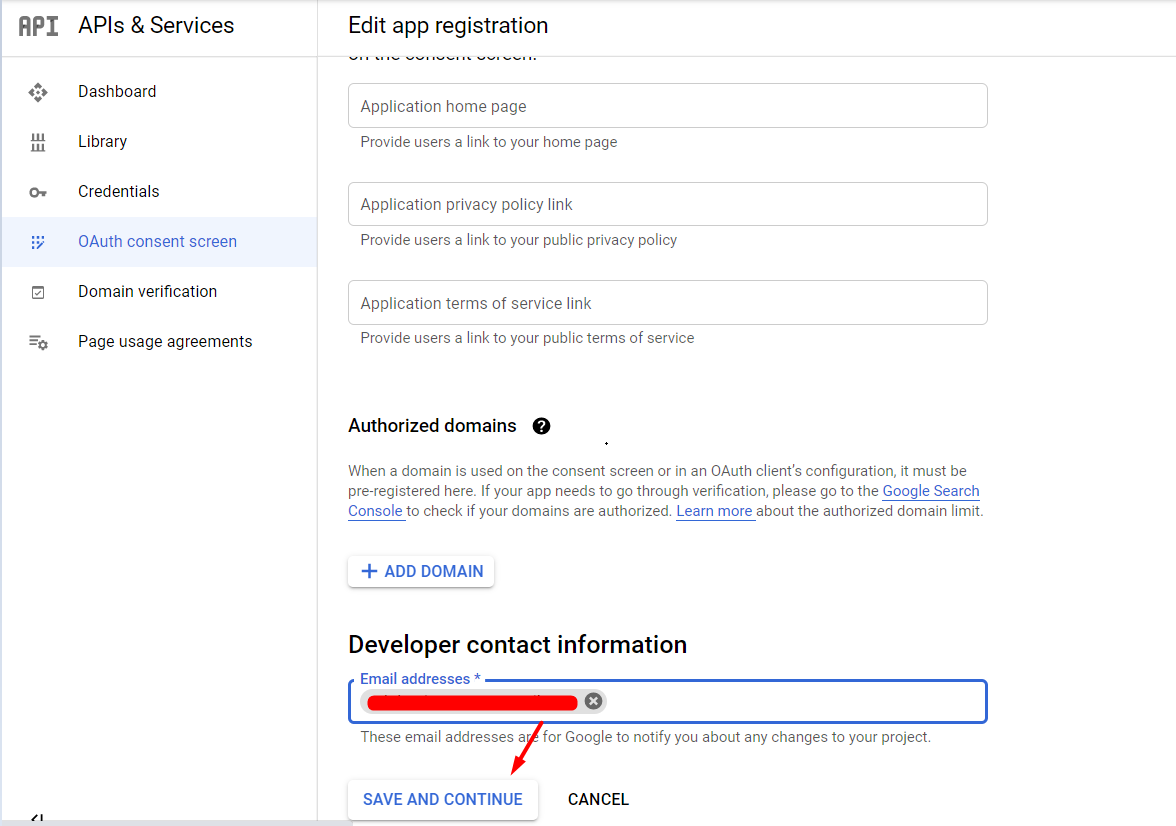Collapse the sidebar with bottom arrow

click(38, 818)
